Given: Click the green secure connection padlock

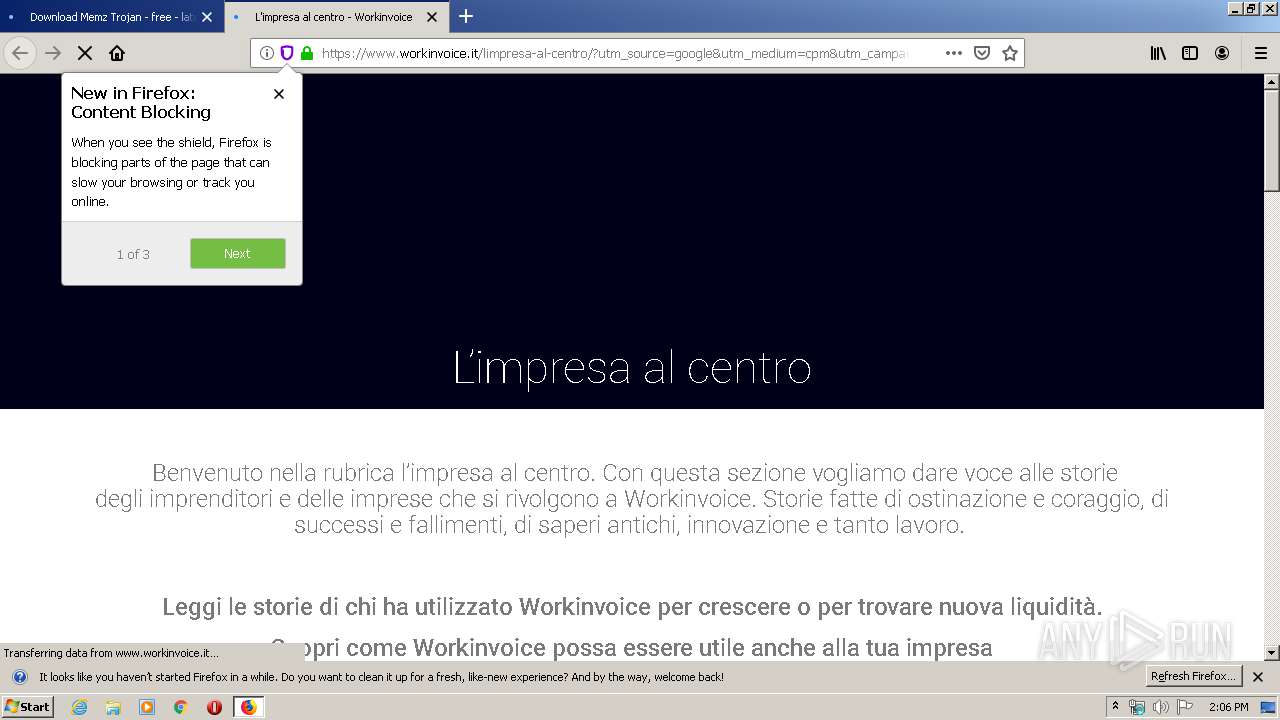Looking at the screenshot, I should coord(307,53).
